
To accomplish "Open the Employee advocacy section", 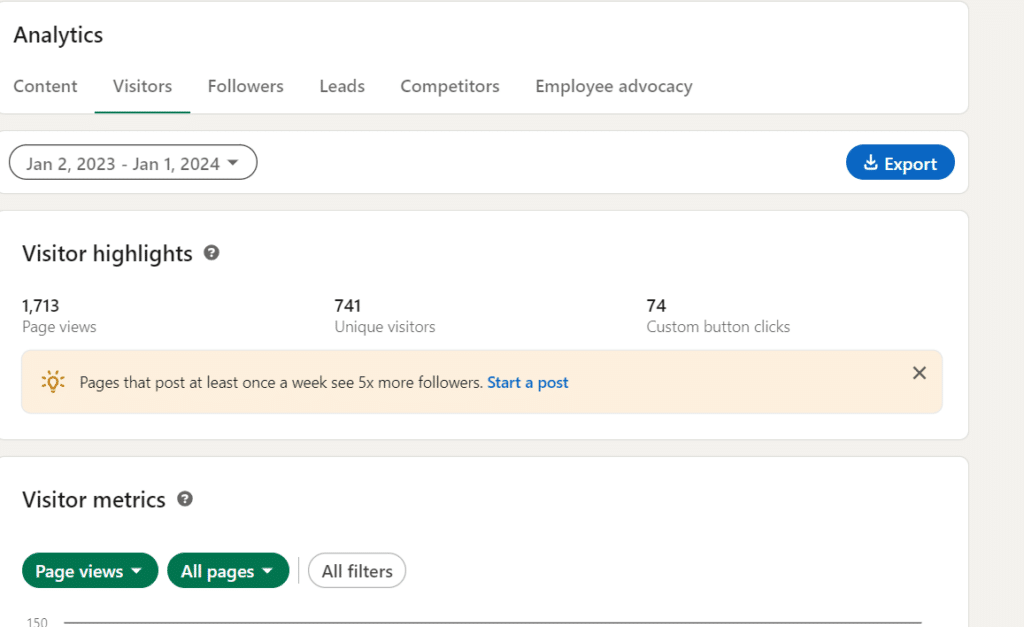I will (x=613, y=86).
